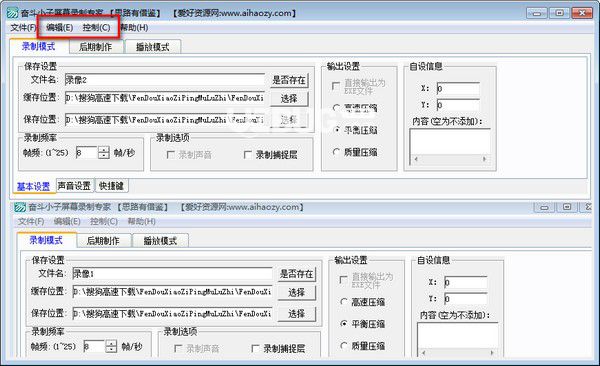Open the 帮助(H) menu in the 录像2 window
The width and height of the screenshot is (600, 366).
[134, 28]
